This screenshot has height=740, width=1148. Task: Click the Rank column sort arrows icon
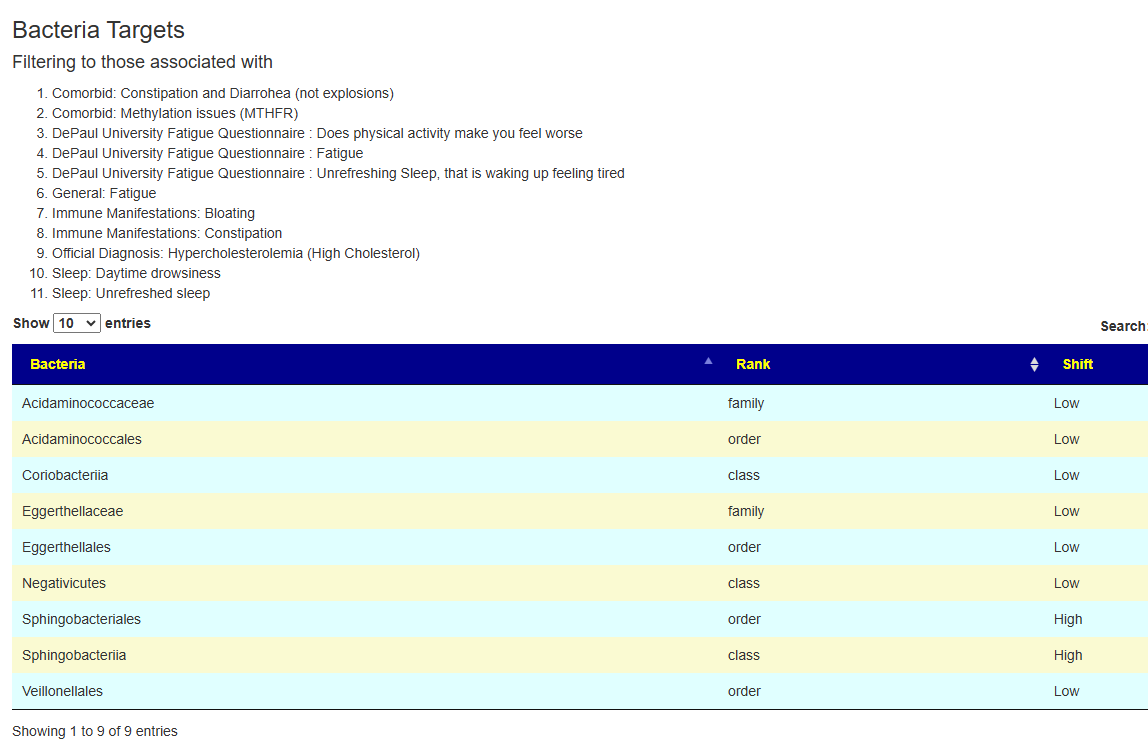point(1034,365)
